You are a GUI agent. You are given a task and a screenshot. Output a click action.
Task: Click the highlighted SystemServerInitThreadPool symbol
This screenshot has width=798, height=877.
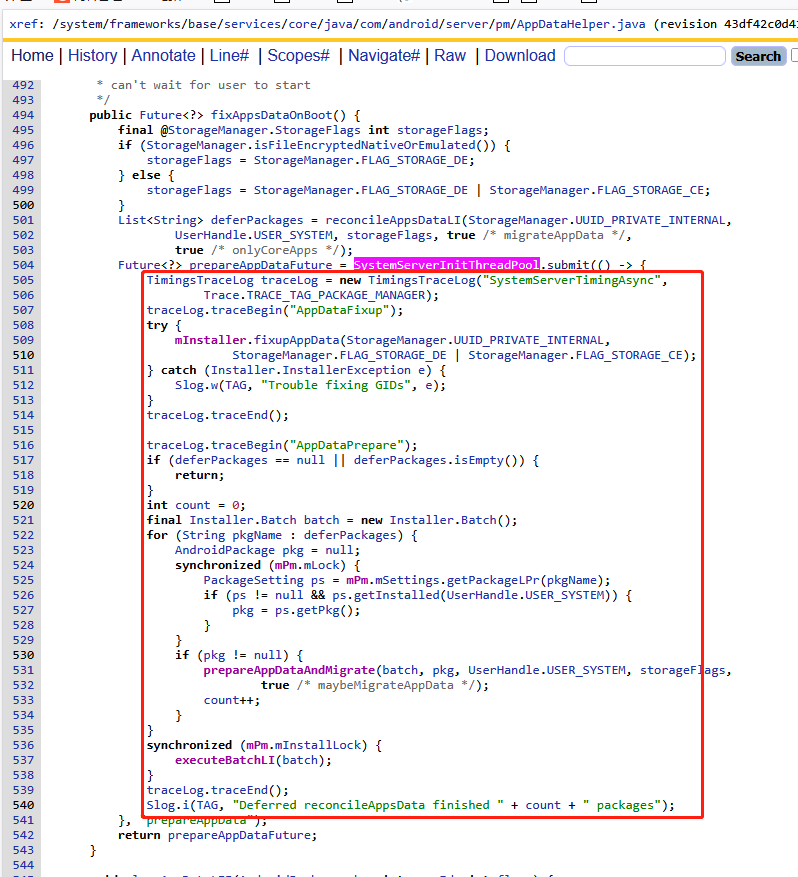pyautogui.click(x=446, y=265)
